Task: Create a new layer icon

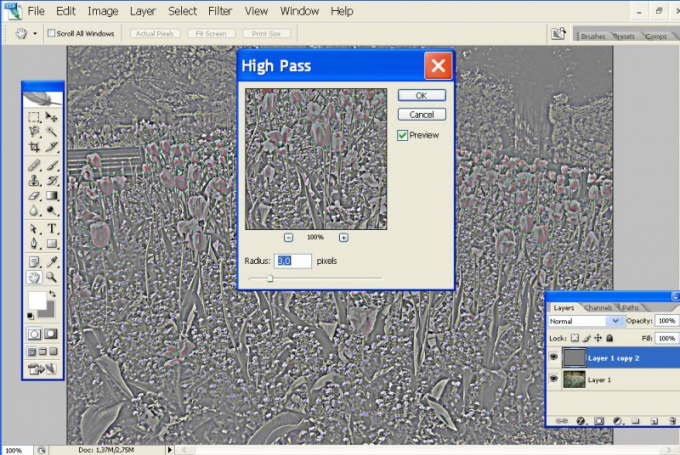Action: [654, 421]
